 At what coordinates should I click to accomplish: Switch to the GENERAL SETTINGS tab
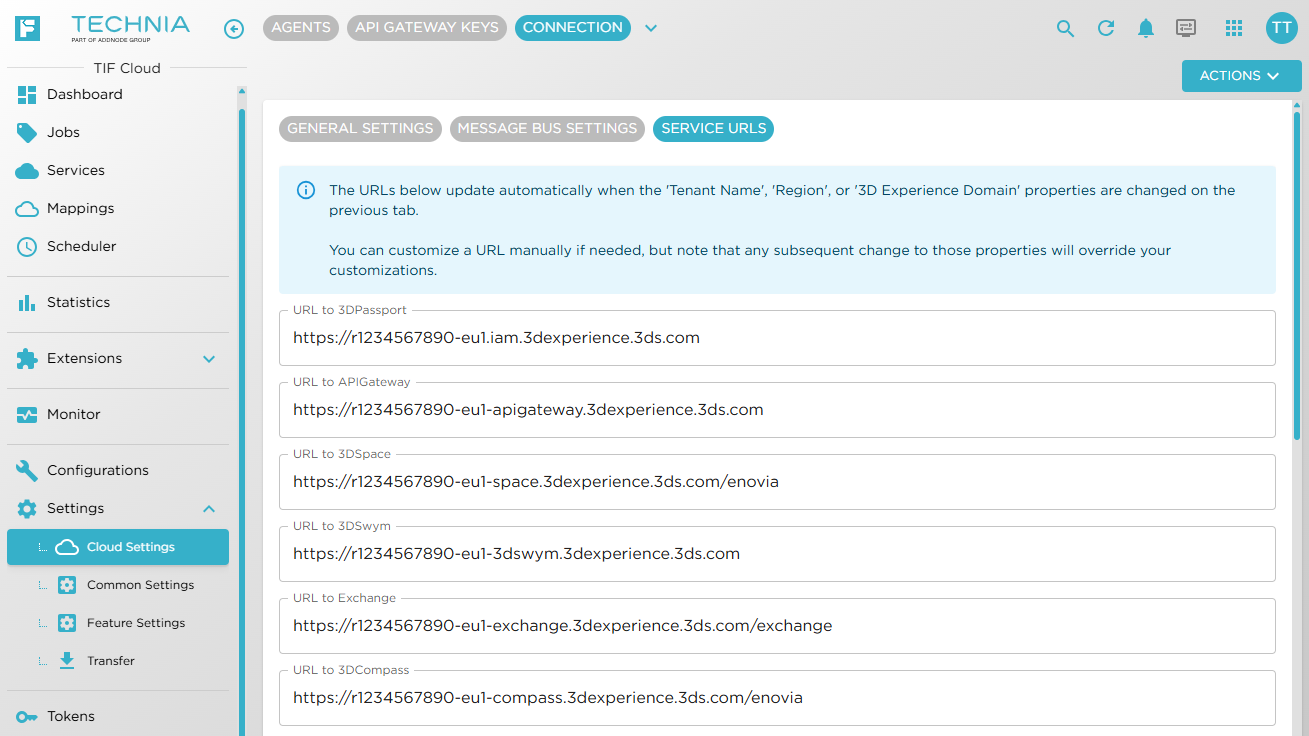(x=360, y=128)
